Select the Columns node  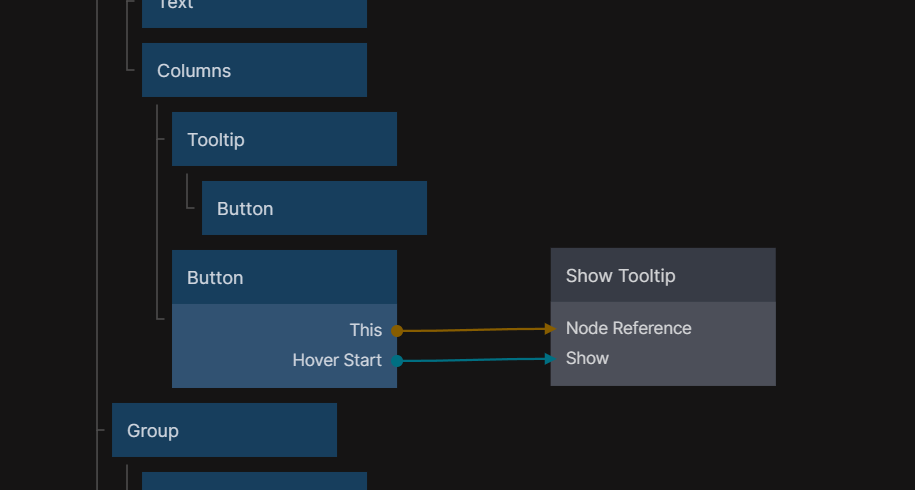coord(254,70)
